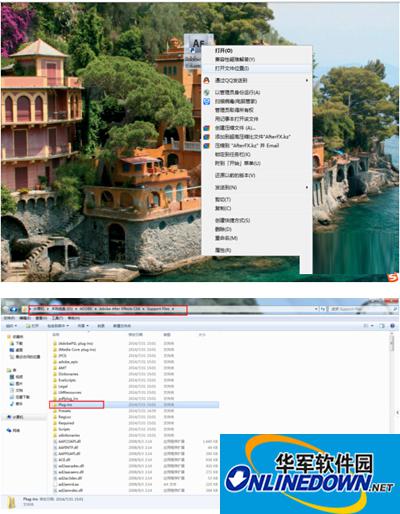
Task: Click the 电脑管家 blue icon in the context menu
Action: 207,101
